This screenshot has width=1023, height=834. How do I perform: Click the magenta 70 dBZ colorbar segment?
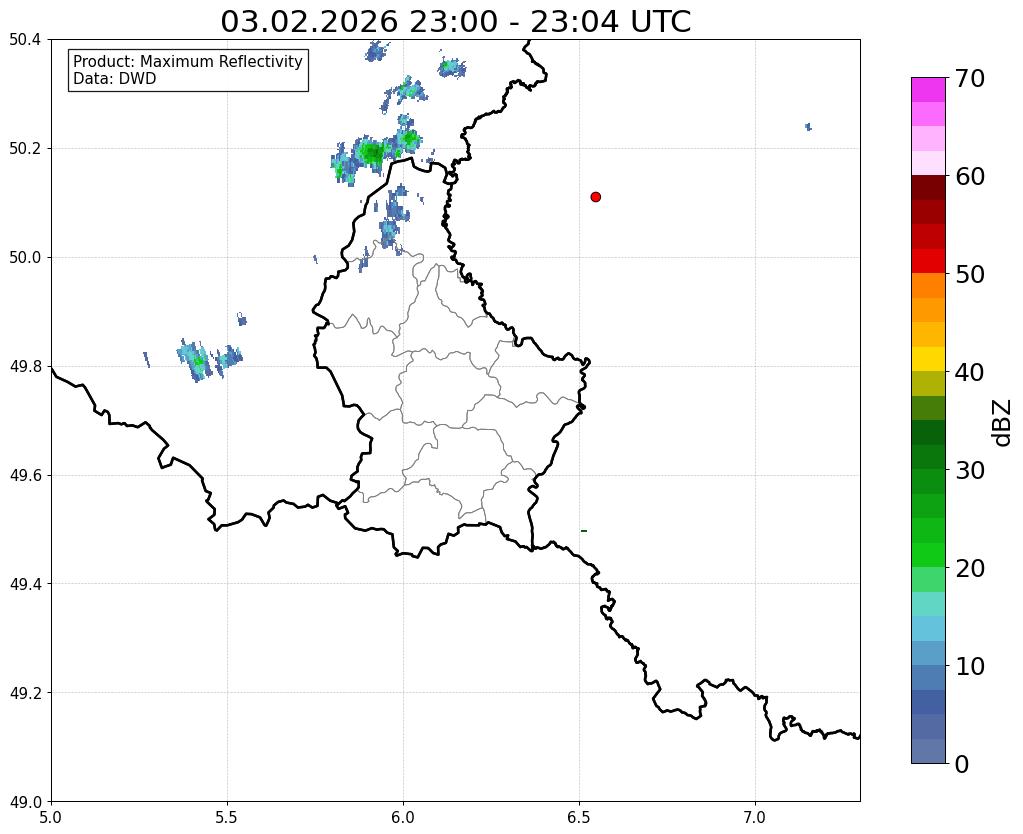tap(928, 89)
